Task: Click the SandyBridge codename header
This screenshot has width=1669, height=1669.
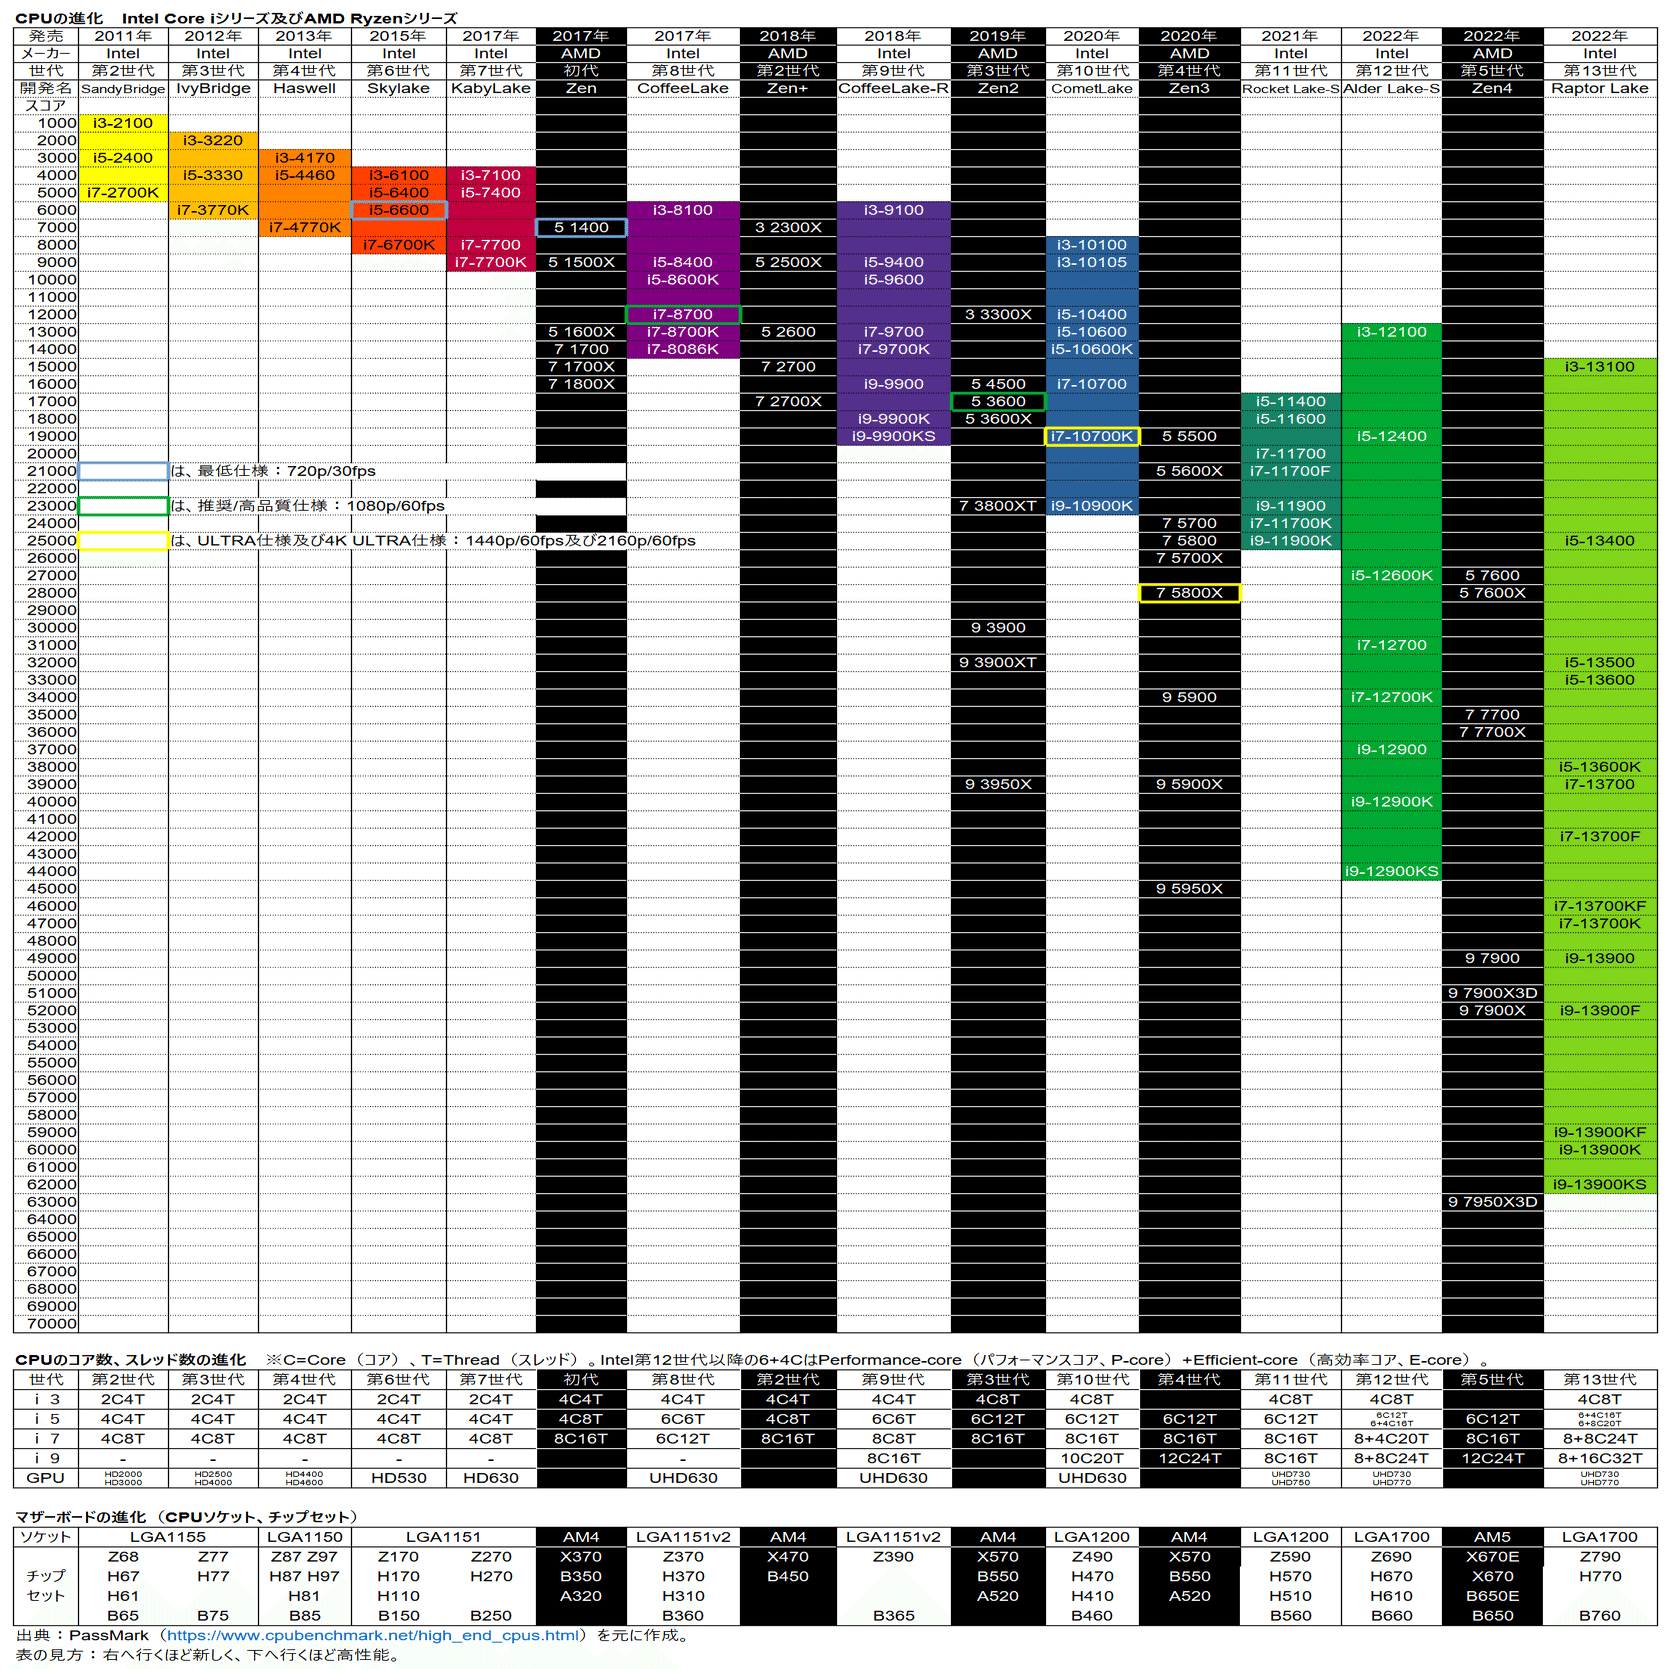Action: pyautogui.click(x=123, y=89)
